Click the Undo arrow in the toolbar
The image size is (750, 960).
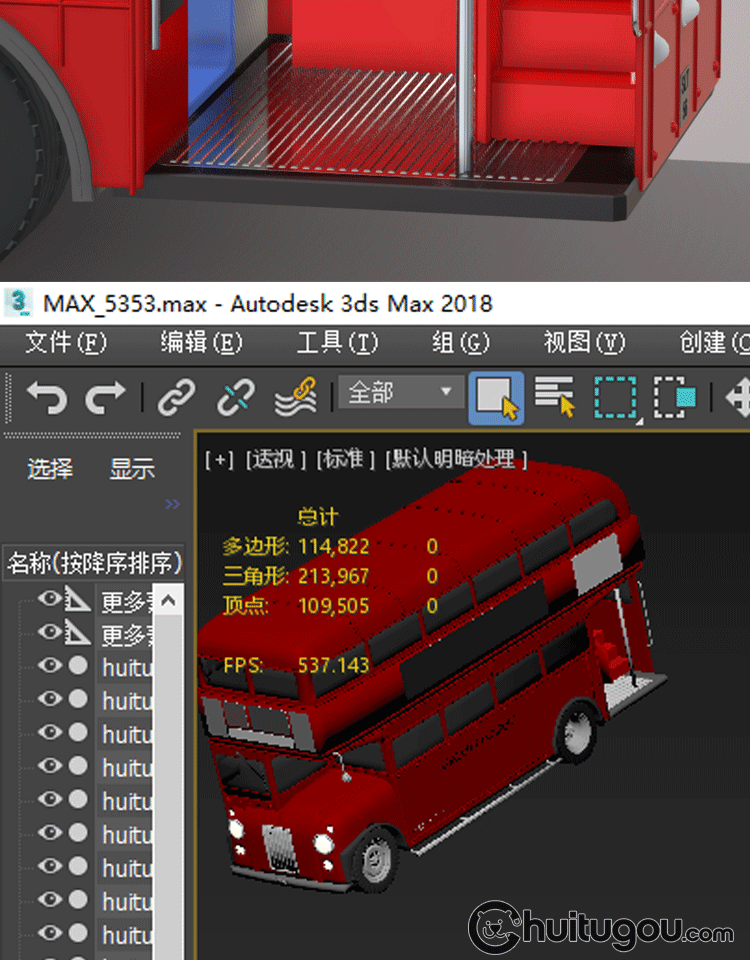[47, 397]
